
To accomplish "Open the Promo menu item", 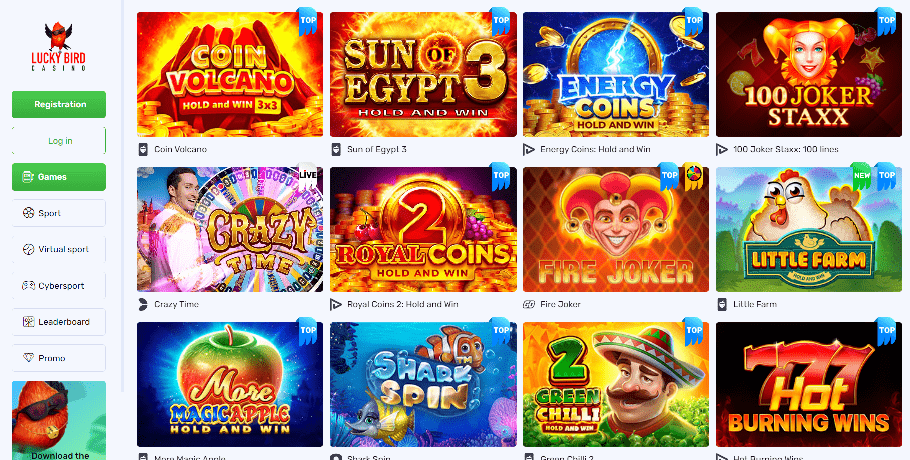I will point(59,358).
